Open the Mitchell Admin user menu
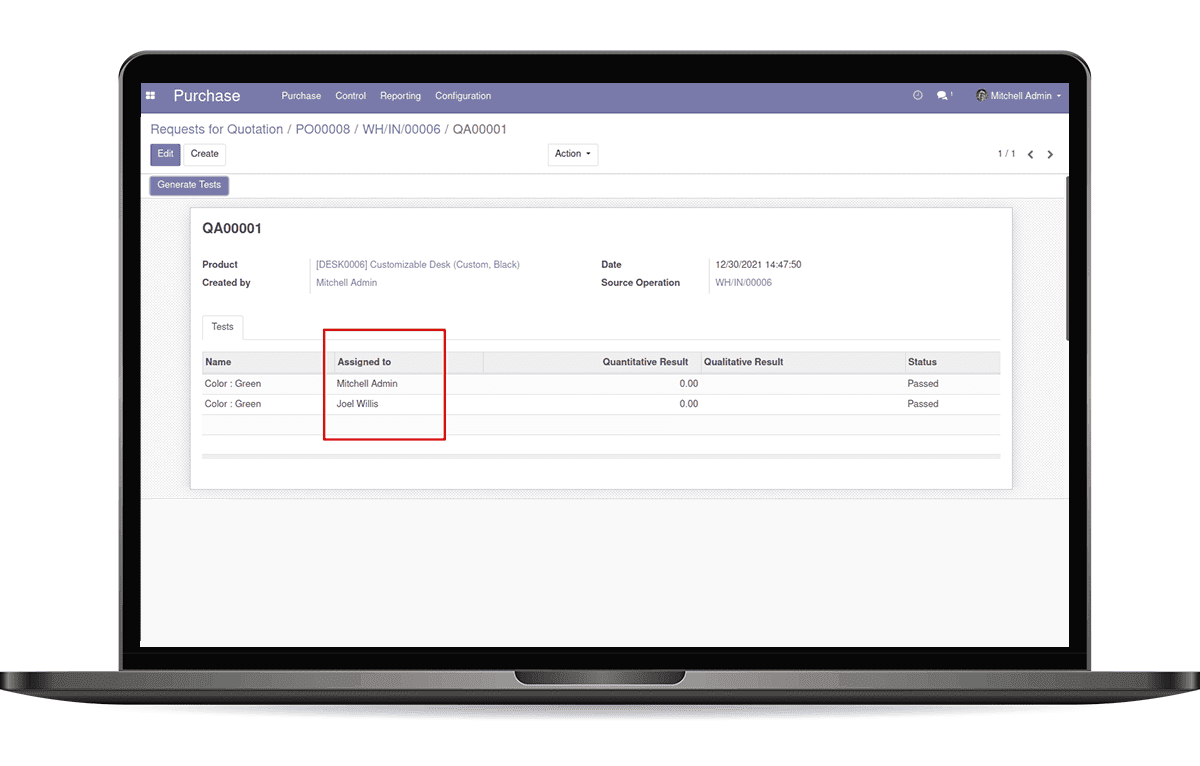 1019,96
